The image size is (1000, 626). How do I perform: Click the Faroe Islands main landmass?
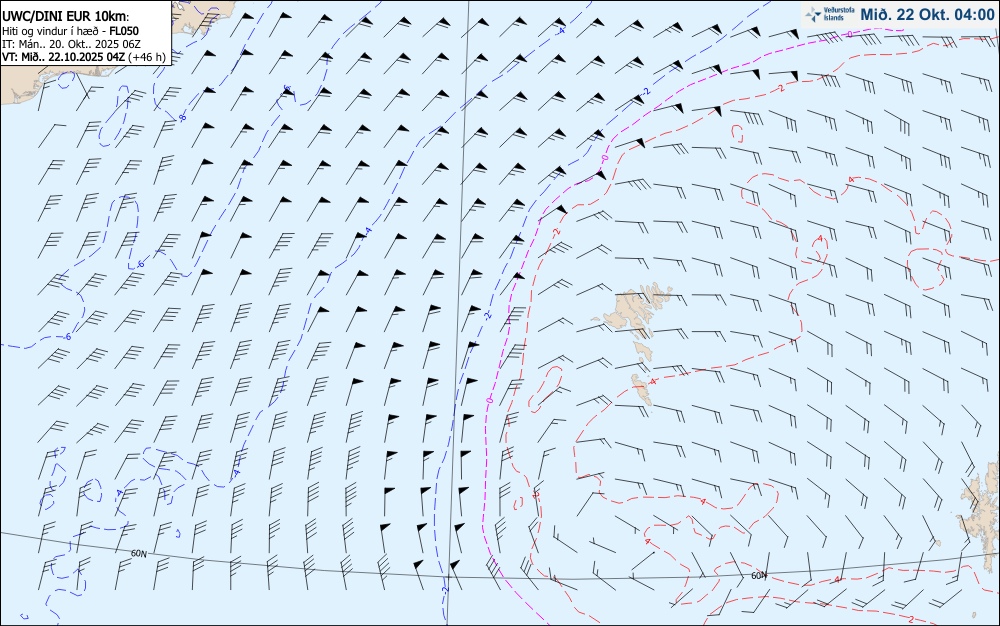pos(631,308)
